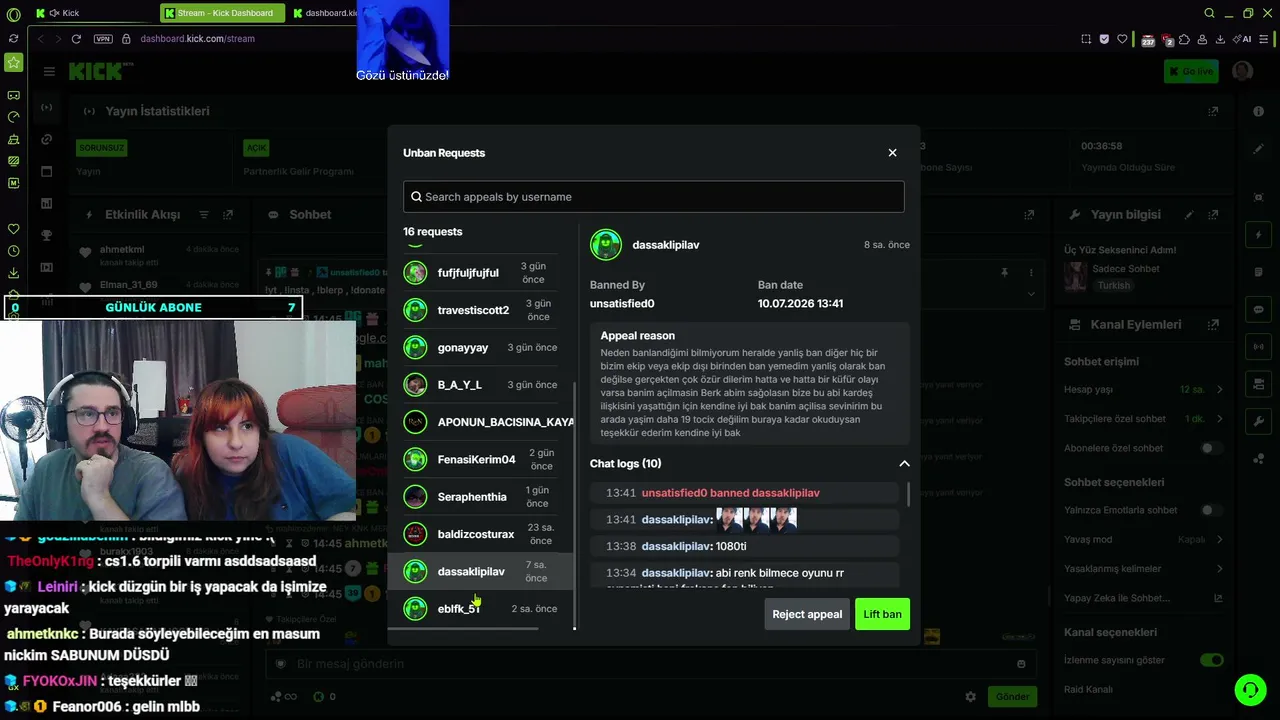Collapse the Chat logs section

904,463
